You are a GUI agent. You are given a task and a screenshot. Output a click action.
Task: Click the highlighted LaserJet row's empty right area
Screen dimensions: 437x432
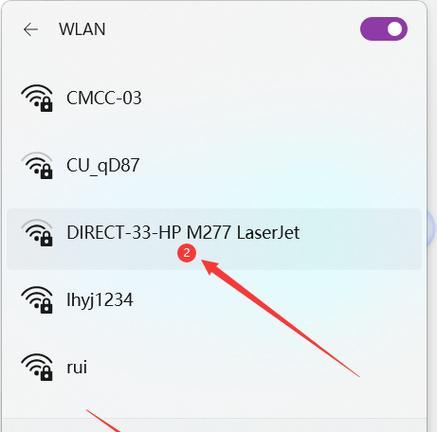point(360,239)
